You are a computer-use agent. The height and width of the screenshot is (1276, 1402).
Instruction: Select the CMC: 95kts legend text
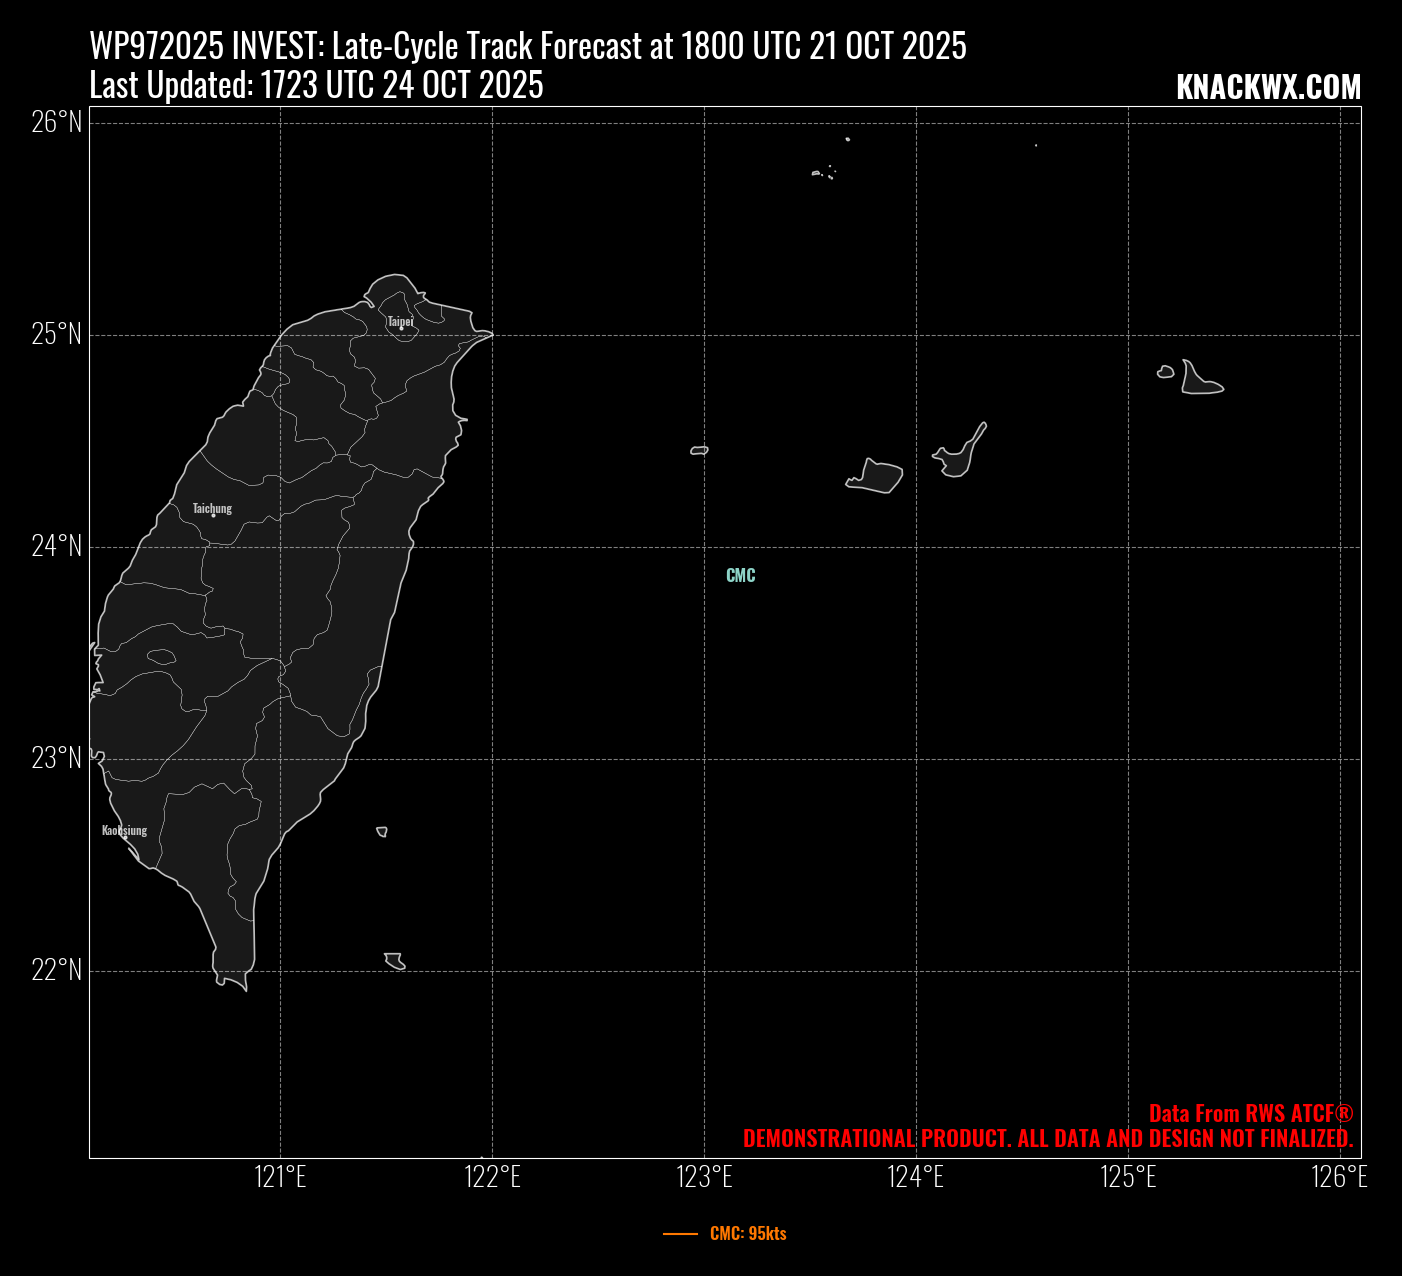click(748, 1234)
